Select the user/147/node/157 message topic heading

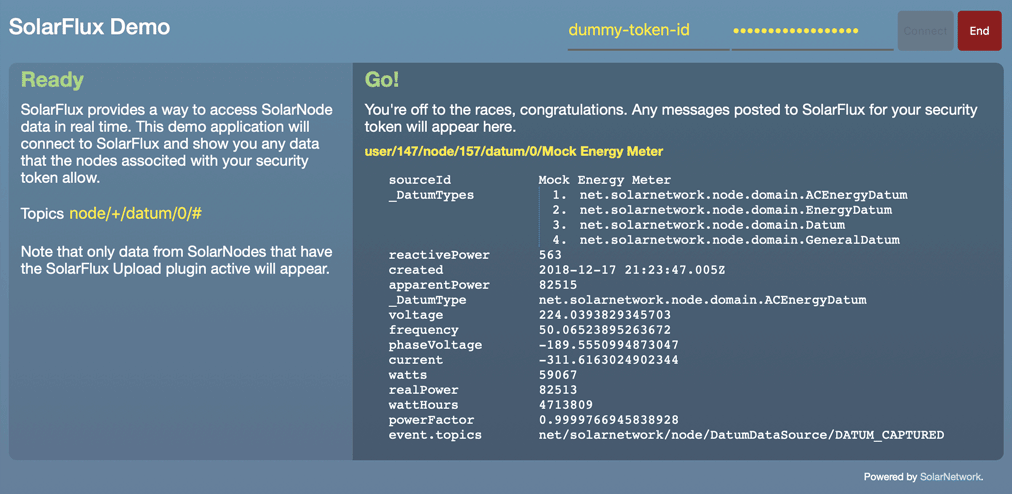pyautogui.click(x=514, y=152)
